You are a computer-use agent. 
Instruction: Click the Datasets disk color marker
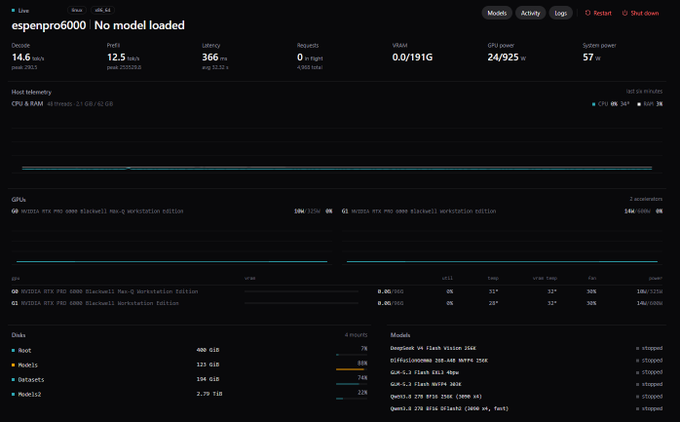point(13,380)
